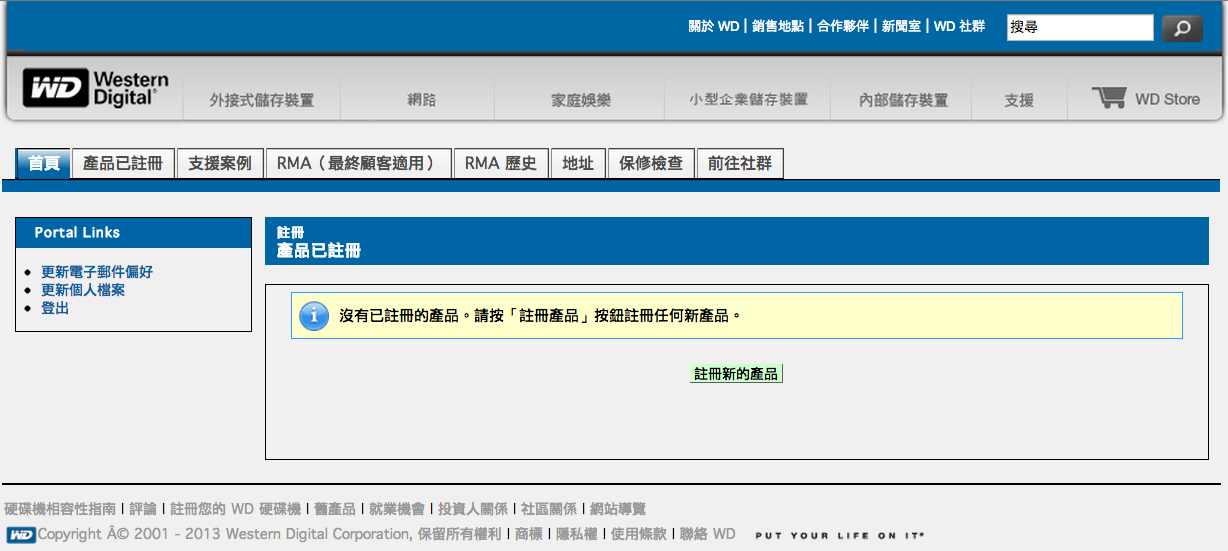Open the WD 社群 top link
This screenshot has width=1228, height=551.
959,27
